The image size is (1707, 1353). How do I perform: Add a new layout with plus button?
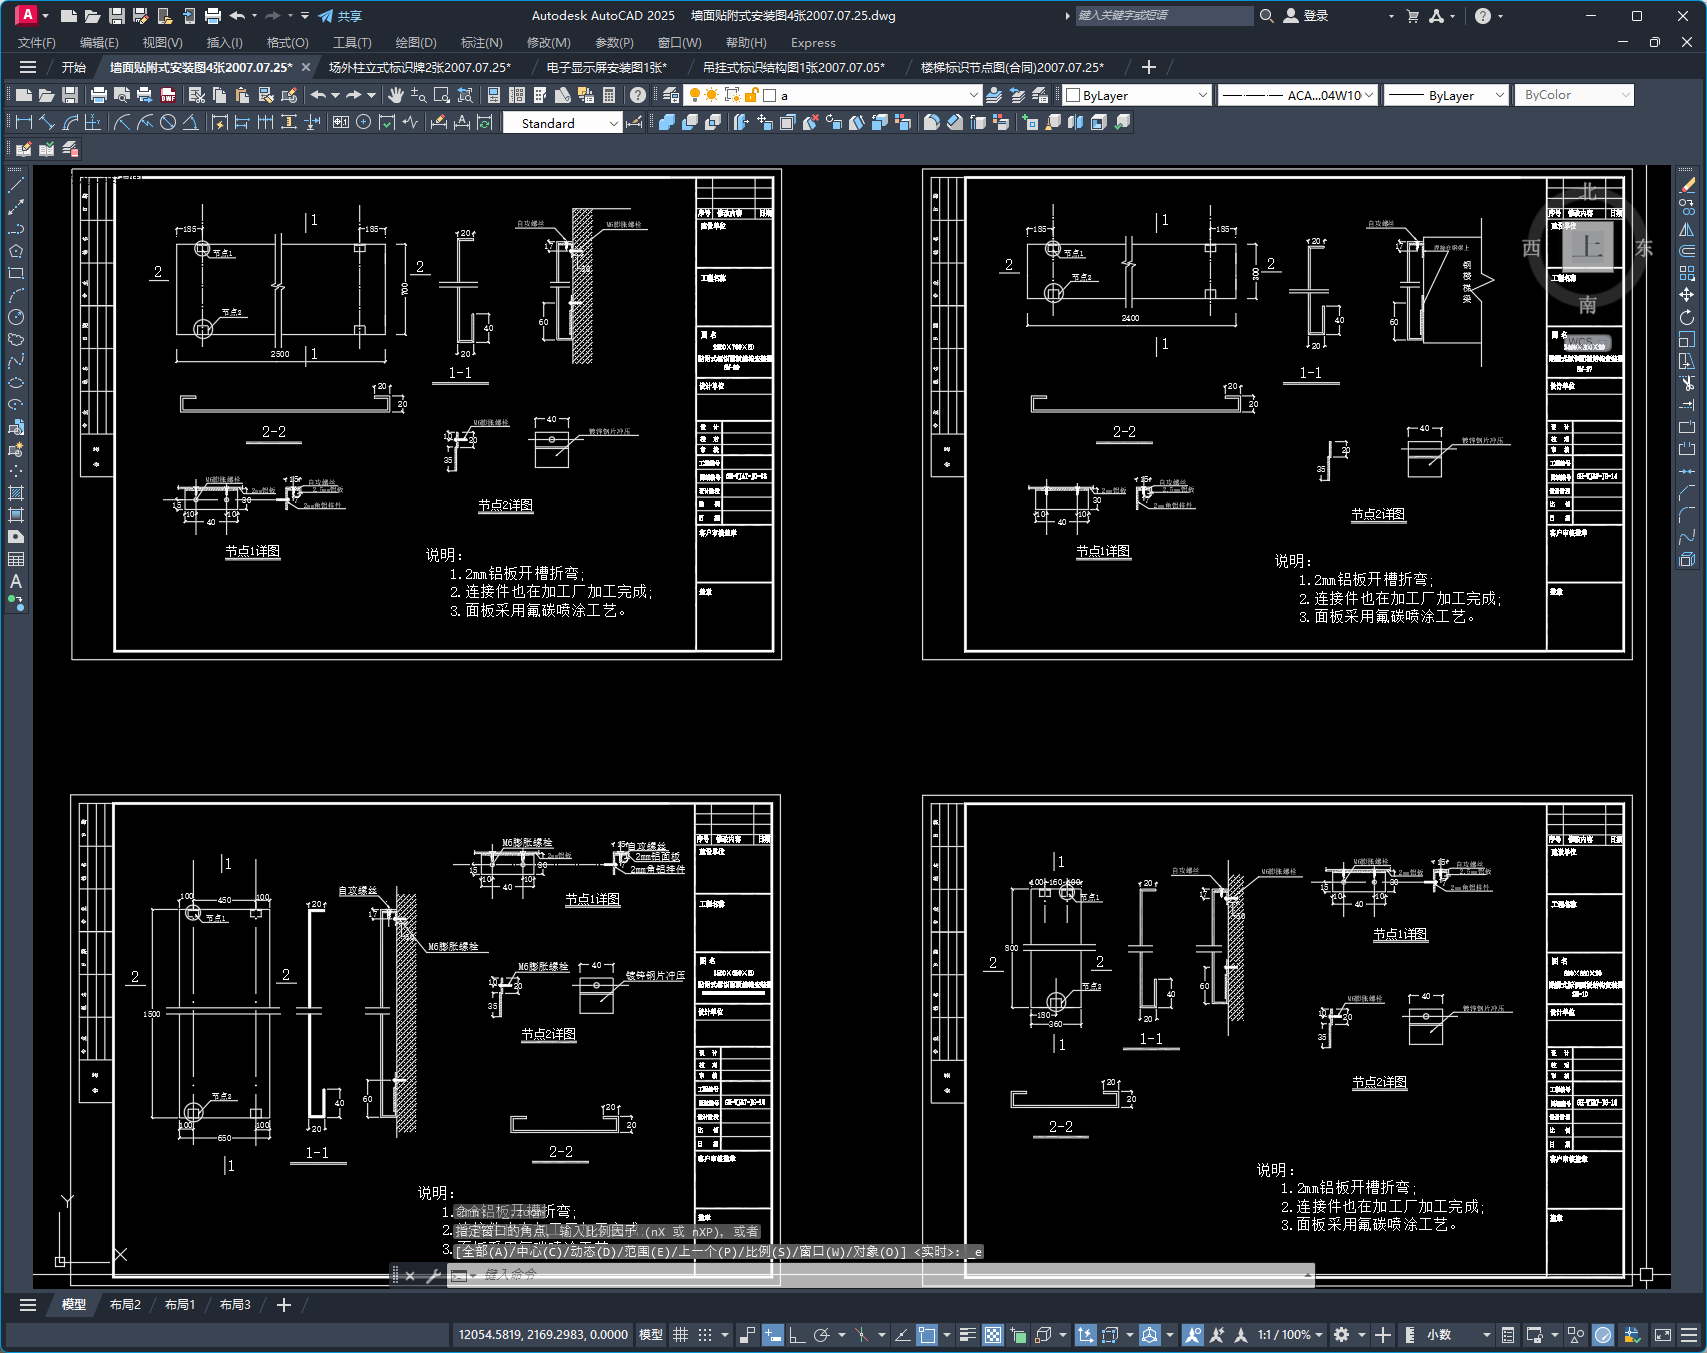click(x=284, y=1304)
